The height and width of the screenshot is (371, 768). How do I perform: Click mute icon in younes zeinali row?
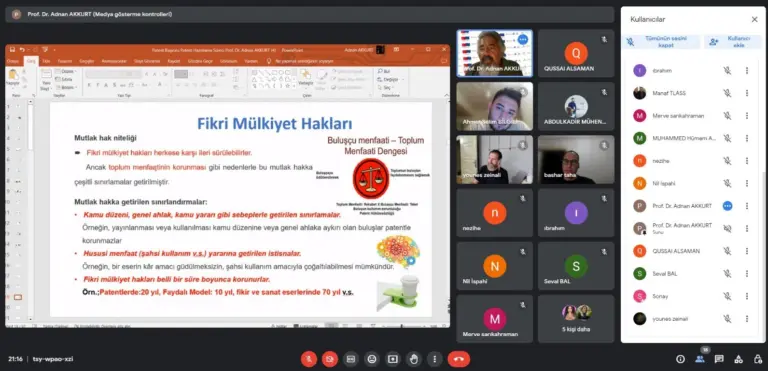point(727,319)
